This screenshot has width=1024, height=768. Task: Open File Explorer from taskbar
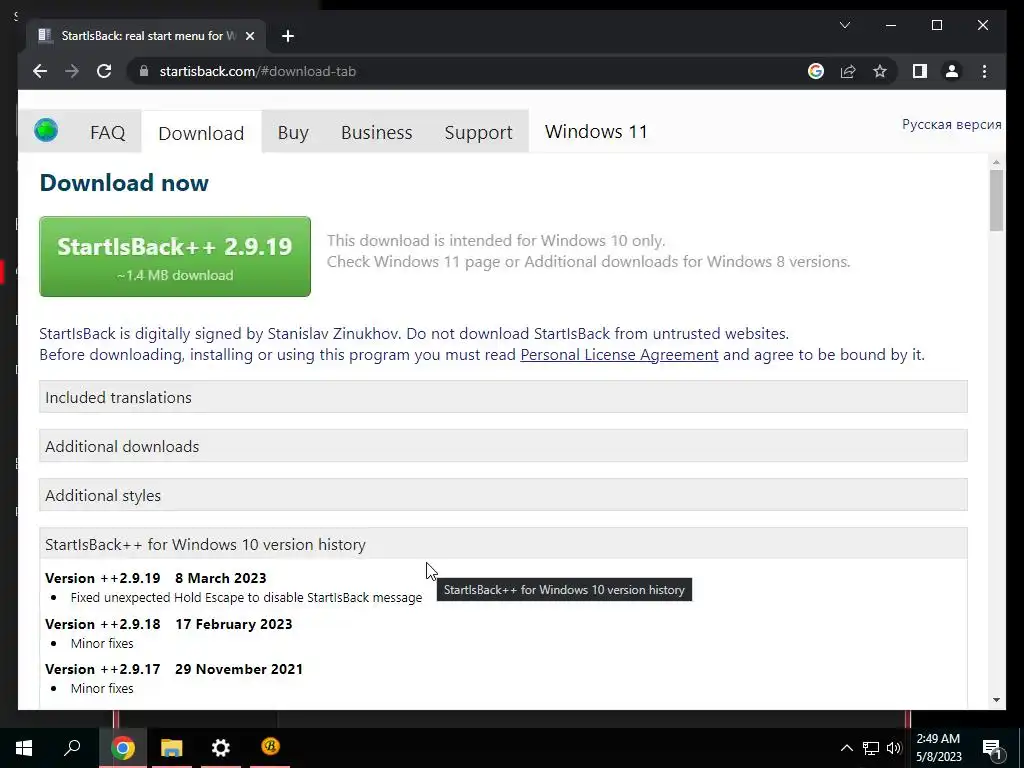pyautogui.click(x=171, y=748)
